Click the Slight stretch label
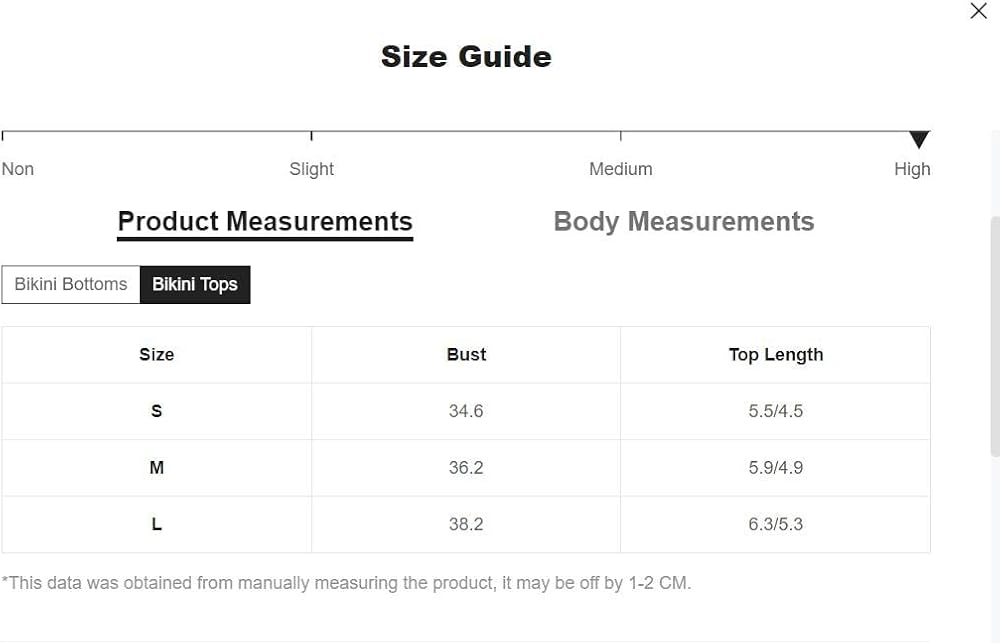 (x=312, y=169)
